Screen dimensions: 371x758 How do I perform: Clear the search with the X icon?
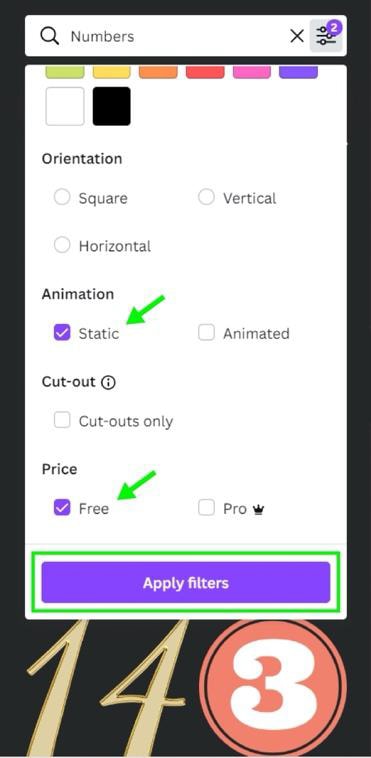(x=297, y=36)
